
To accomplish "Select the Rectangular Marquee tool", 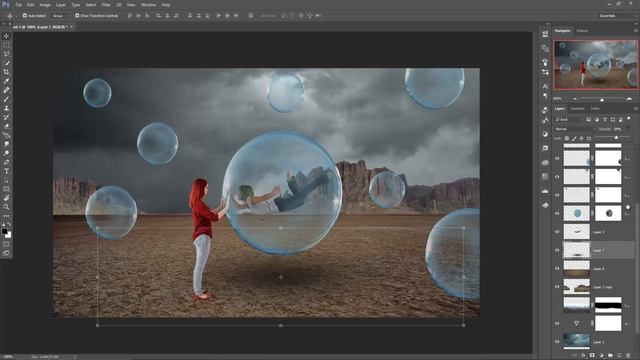I will [6, 45].
